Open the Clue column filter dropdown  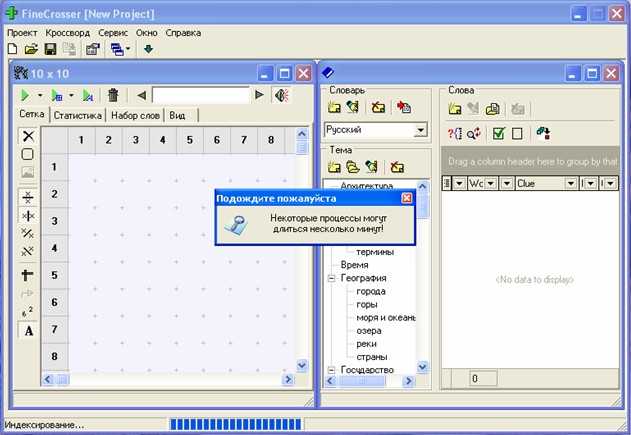[x=570, y=184]
